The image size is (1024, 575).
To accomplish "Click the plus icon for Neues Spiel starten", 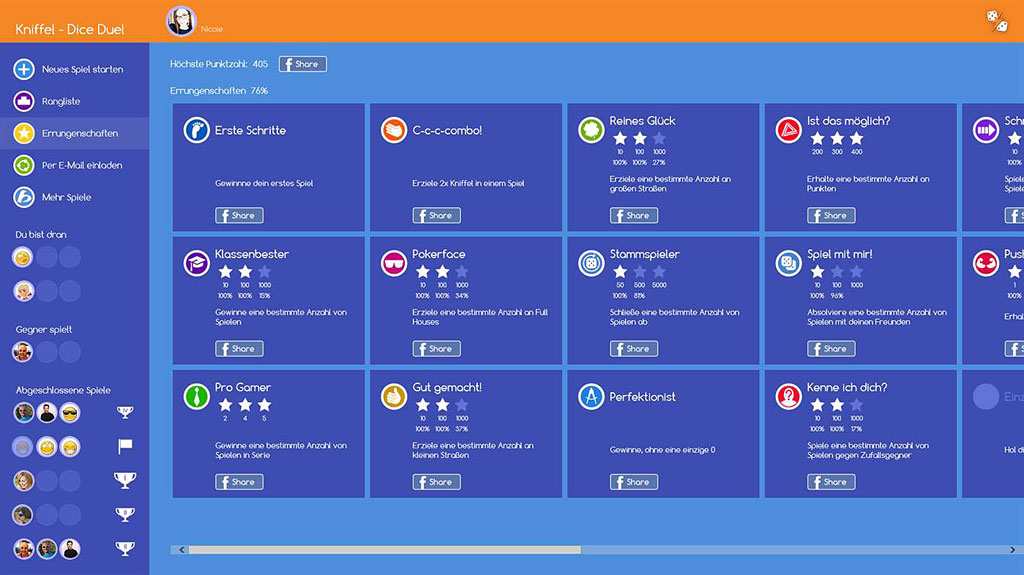I will [24, 69].
